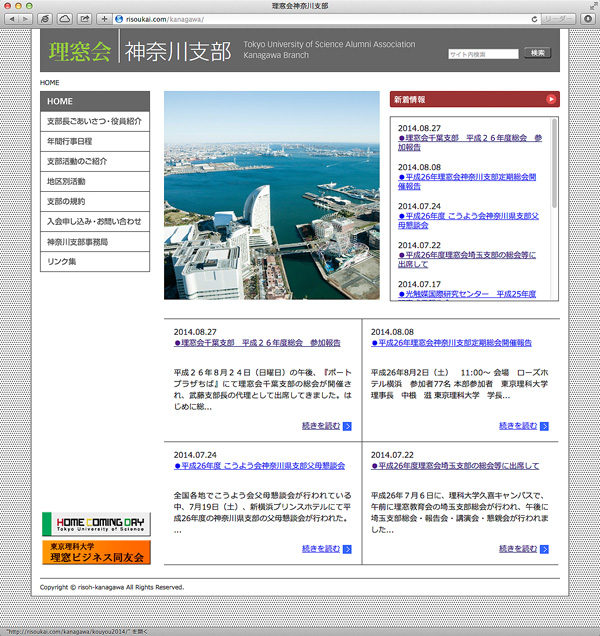The width and height of the screenshot is (600, 636).
Task: Open 支部長ごあいさつ・役員紹介 menu item
Action: click(x=95, y=121)
